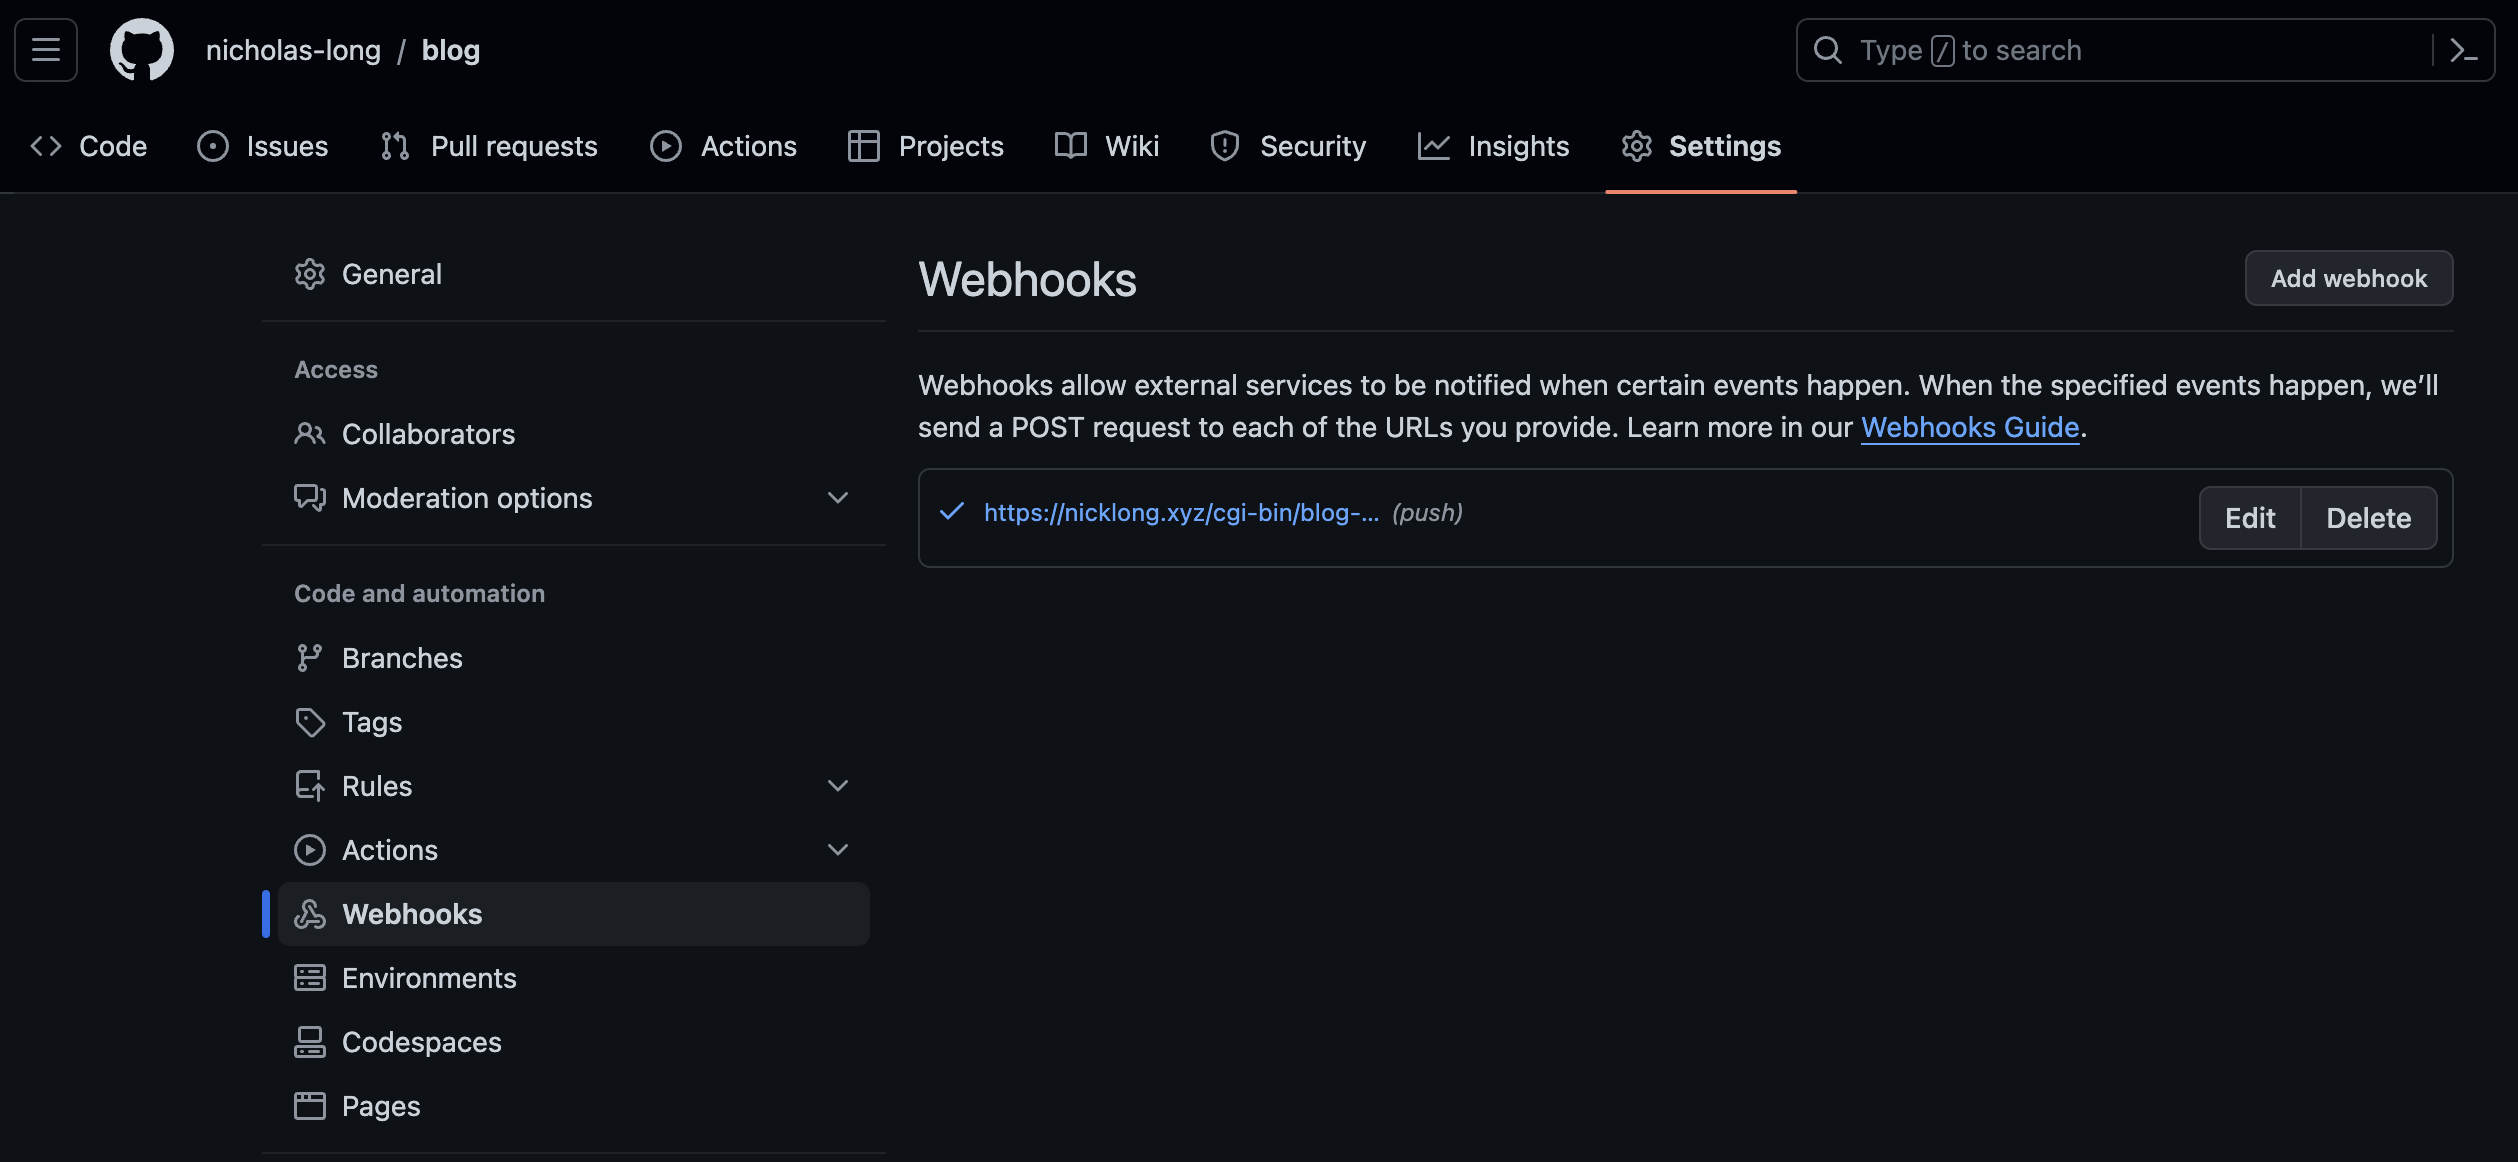Select Webhooks in sidebar
Viewport: 2518px width, 1162px height.
pyautogui.click(x=574, y=914)
